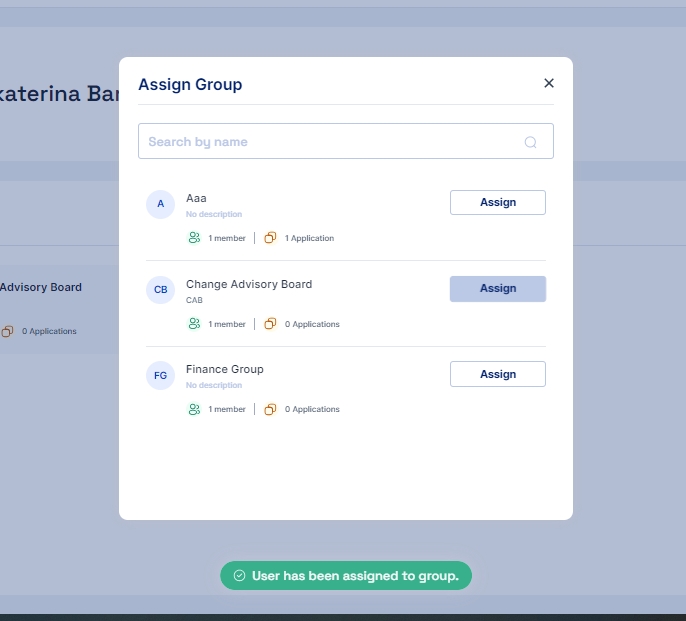Click the CB group avatar
This screenshot has width=686, height=621.
coord(160,290)
